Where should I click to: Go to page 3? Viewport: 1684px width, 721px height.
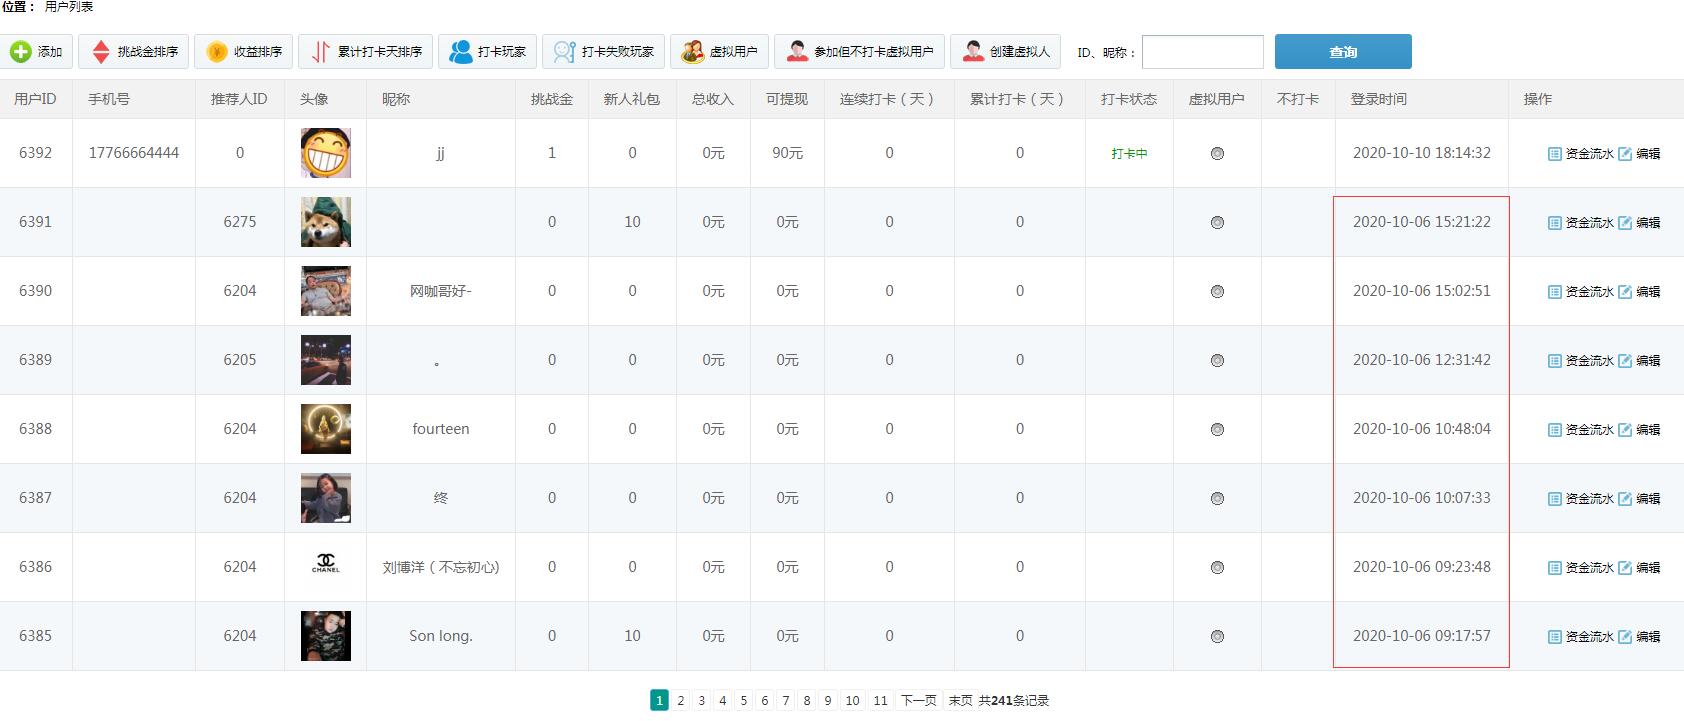coord(702,700)
